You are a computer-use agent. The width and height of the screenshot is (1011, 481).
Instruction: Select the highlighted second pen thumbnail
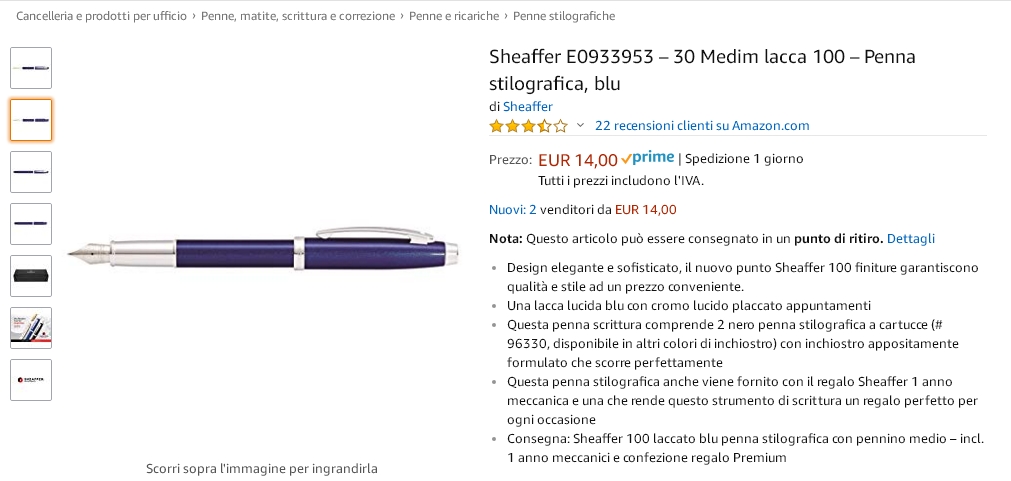click(31, 120)
